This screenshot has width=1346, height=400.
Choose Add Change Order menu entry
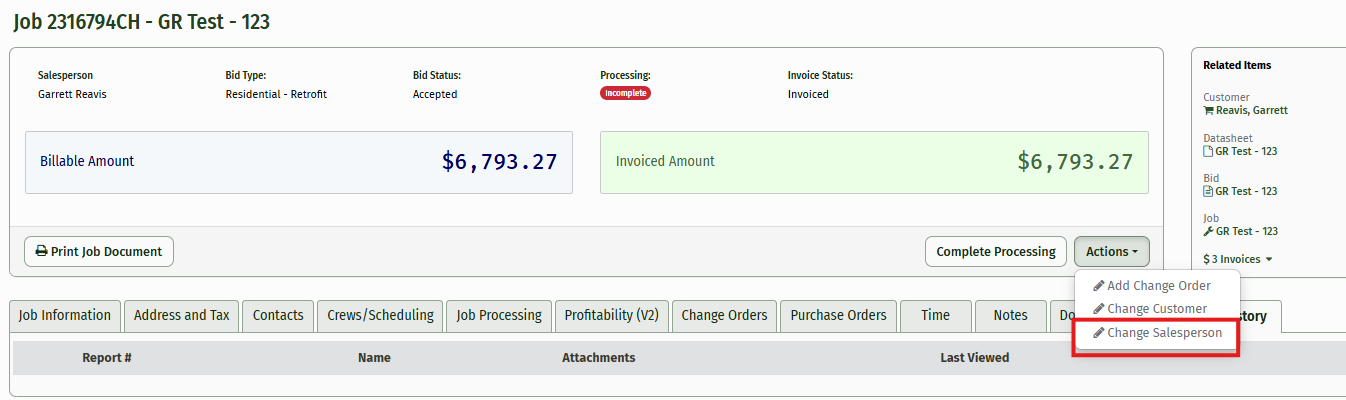[1158, 286]
